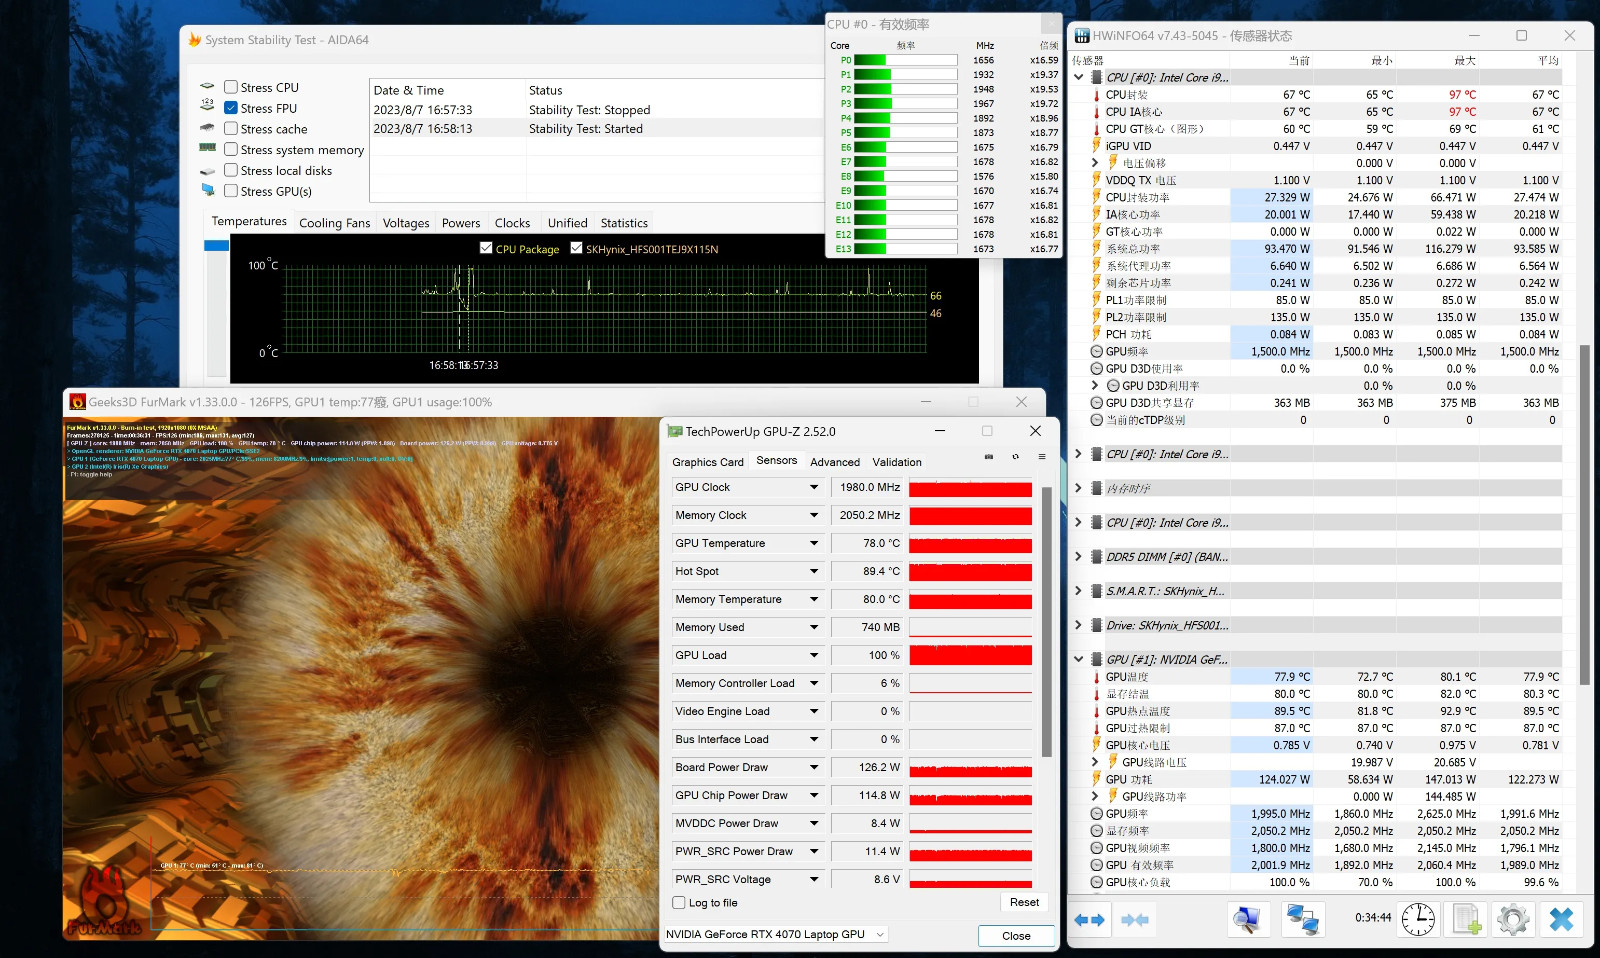
Task: Click icon of DDR5 DIMM [#0] row
Action: point(1096,557)
